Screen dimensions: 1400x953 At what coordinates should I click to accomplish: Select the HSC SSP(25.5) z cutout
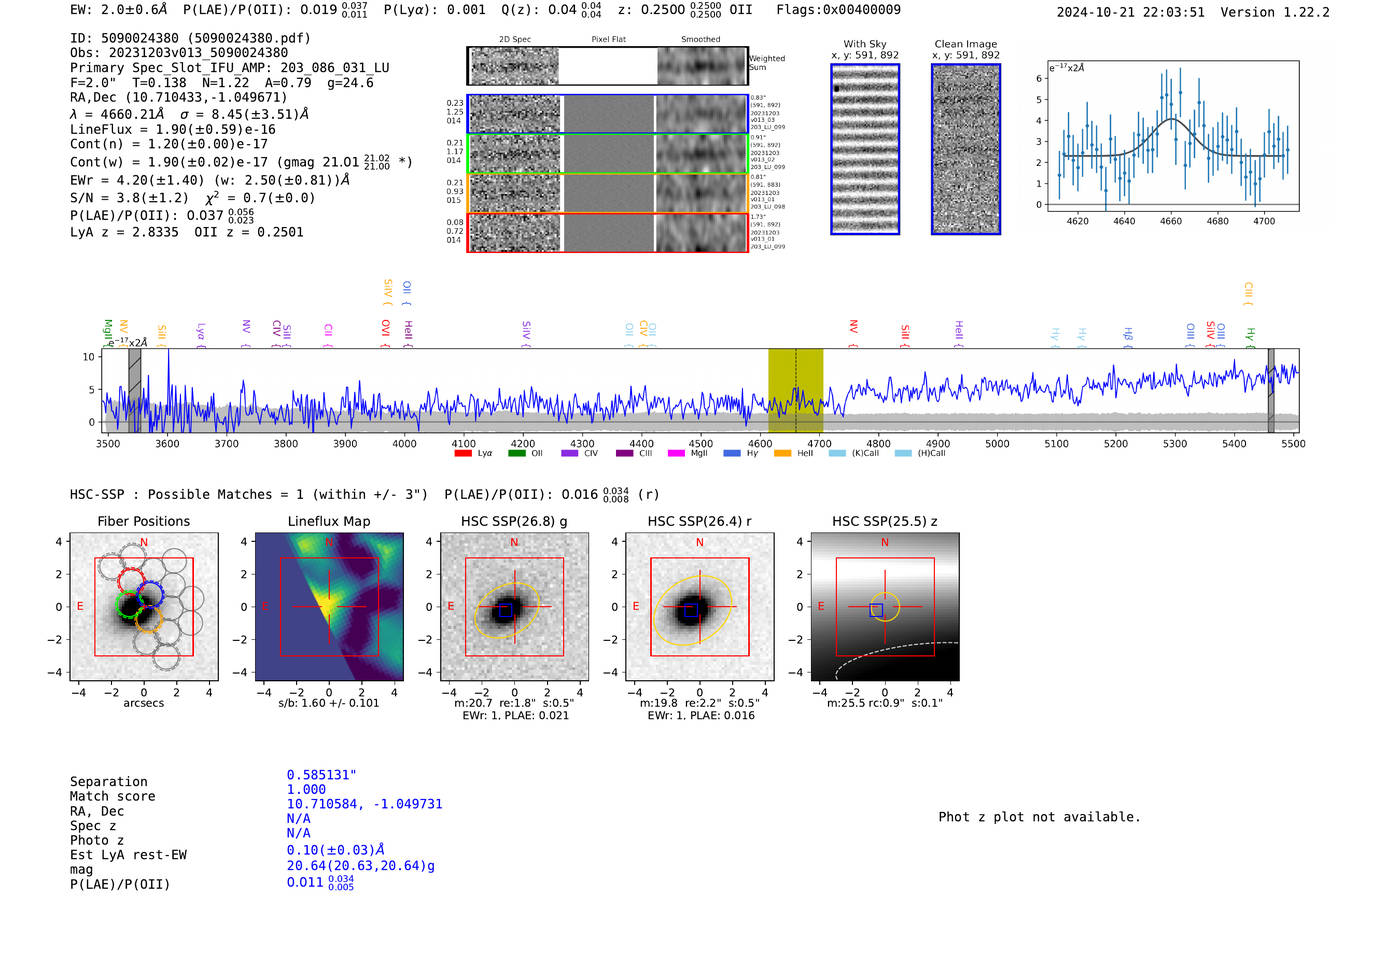884,607
